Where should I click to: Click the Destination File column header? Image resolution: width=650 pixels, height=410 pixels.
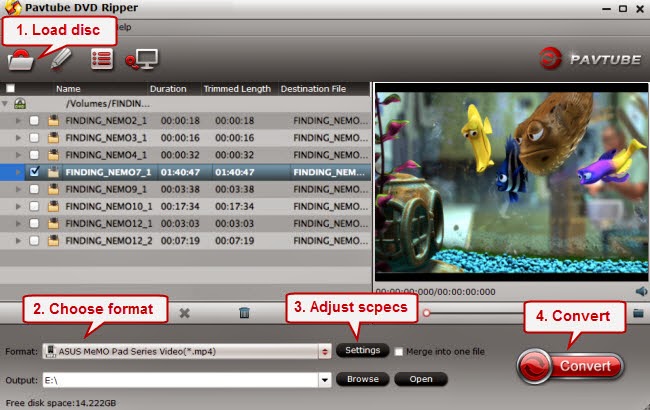point(313,89)
